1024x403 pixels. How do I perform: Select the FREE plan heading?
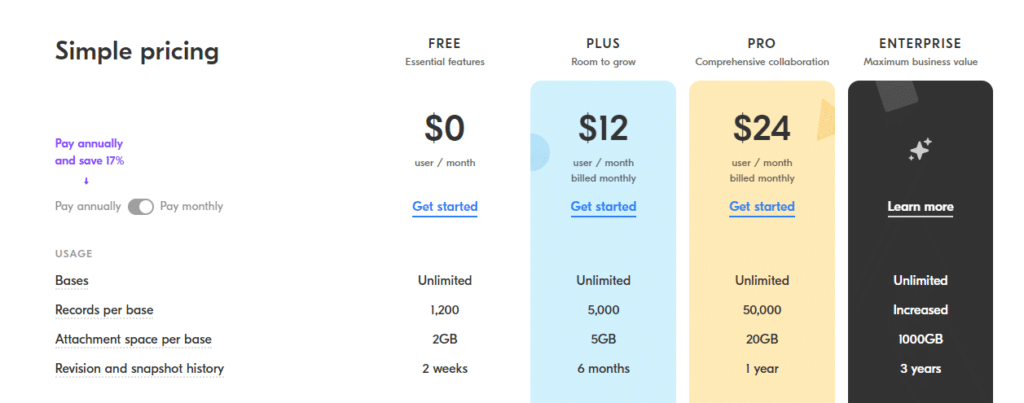click(445, 44)
